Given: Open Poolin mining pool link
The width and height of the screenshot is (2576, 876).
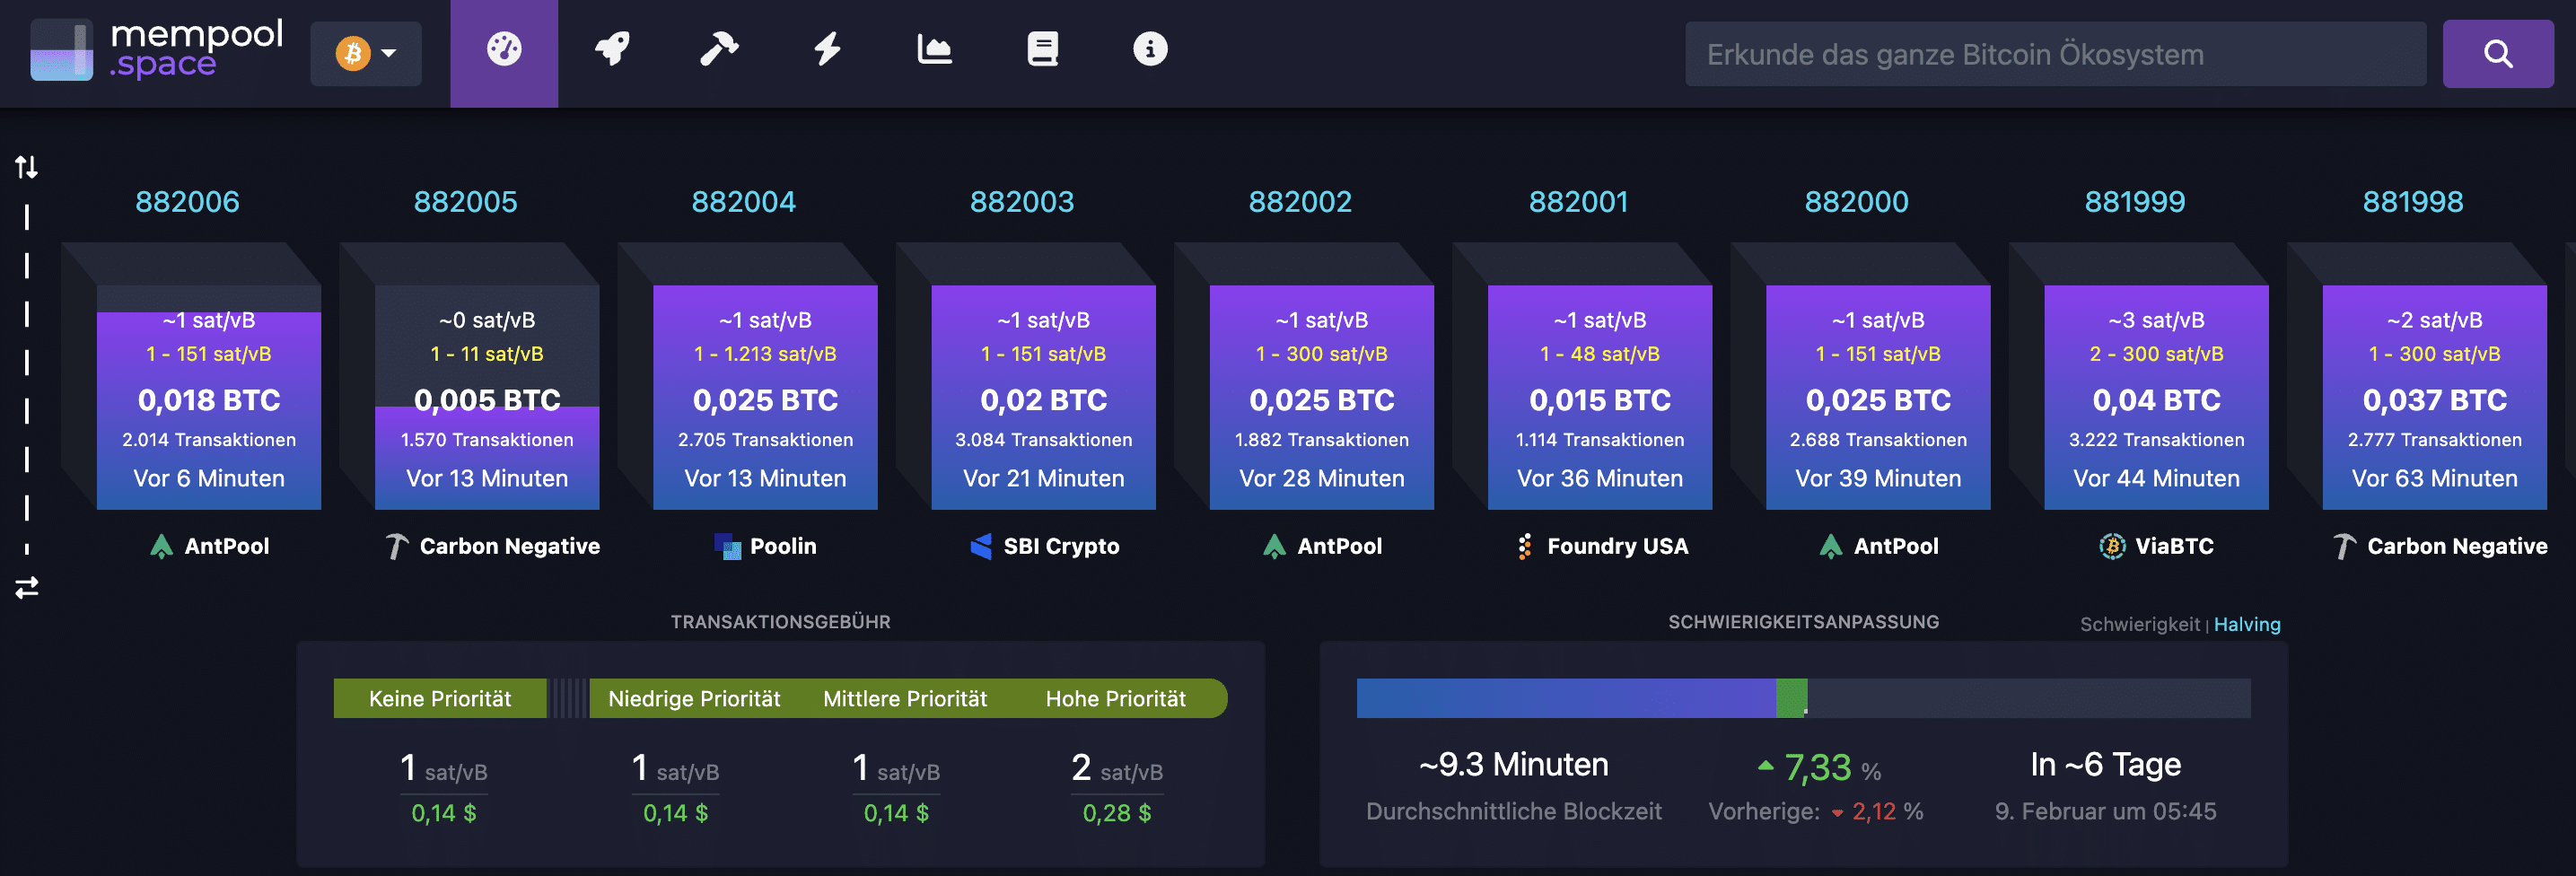Looking at the screenshot, I should pos(765,546).
